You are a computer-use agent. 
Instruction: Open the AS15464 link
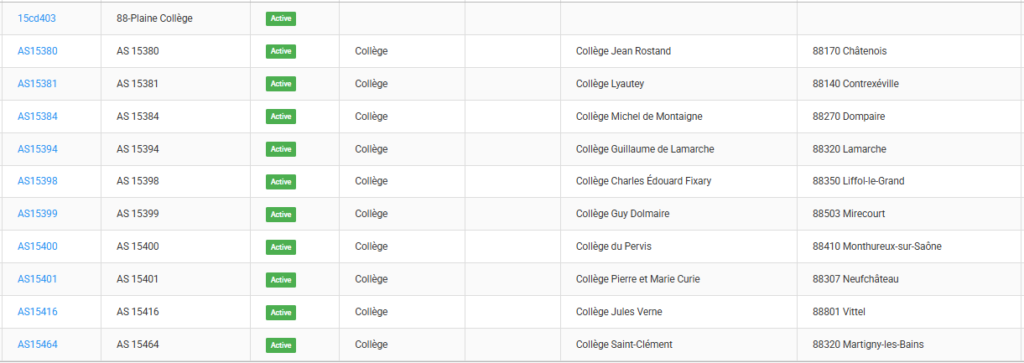[37, 344]
